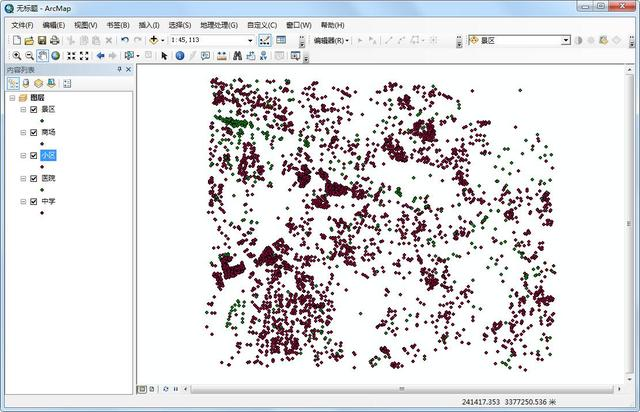Collapse the 图层 data frame node
Image resolution: width=640 pixels, height=412 pixels.
tap(12, 98)
